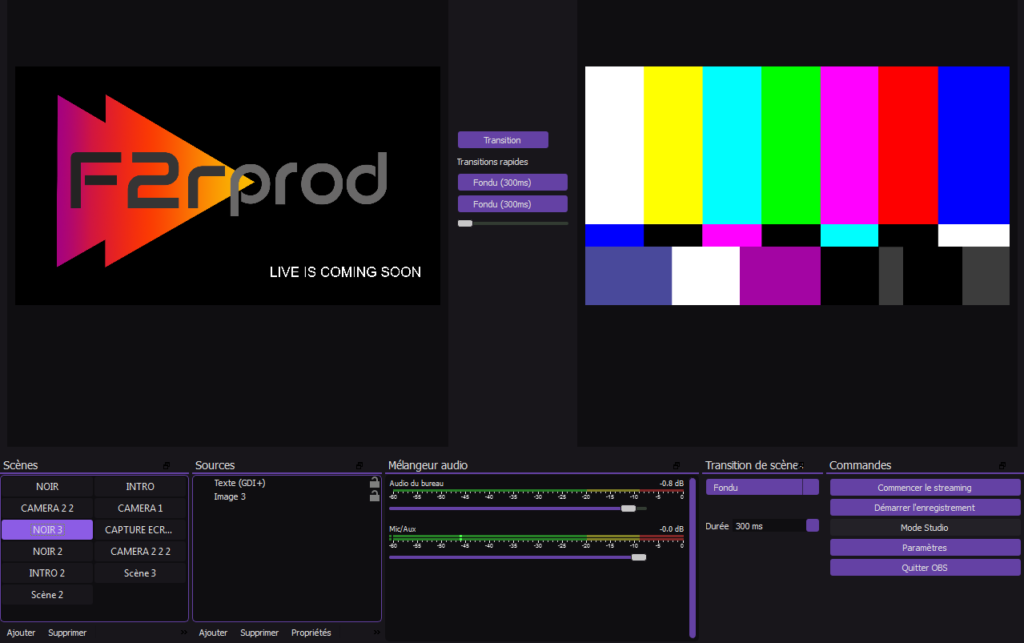Click the Mélangeur audio panel title
The image size is (1024, 643).
pos(428,465)
